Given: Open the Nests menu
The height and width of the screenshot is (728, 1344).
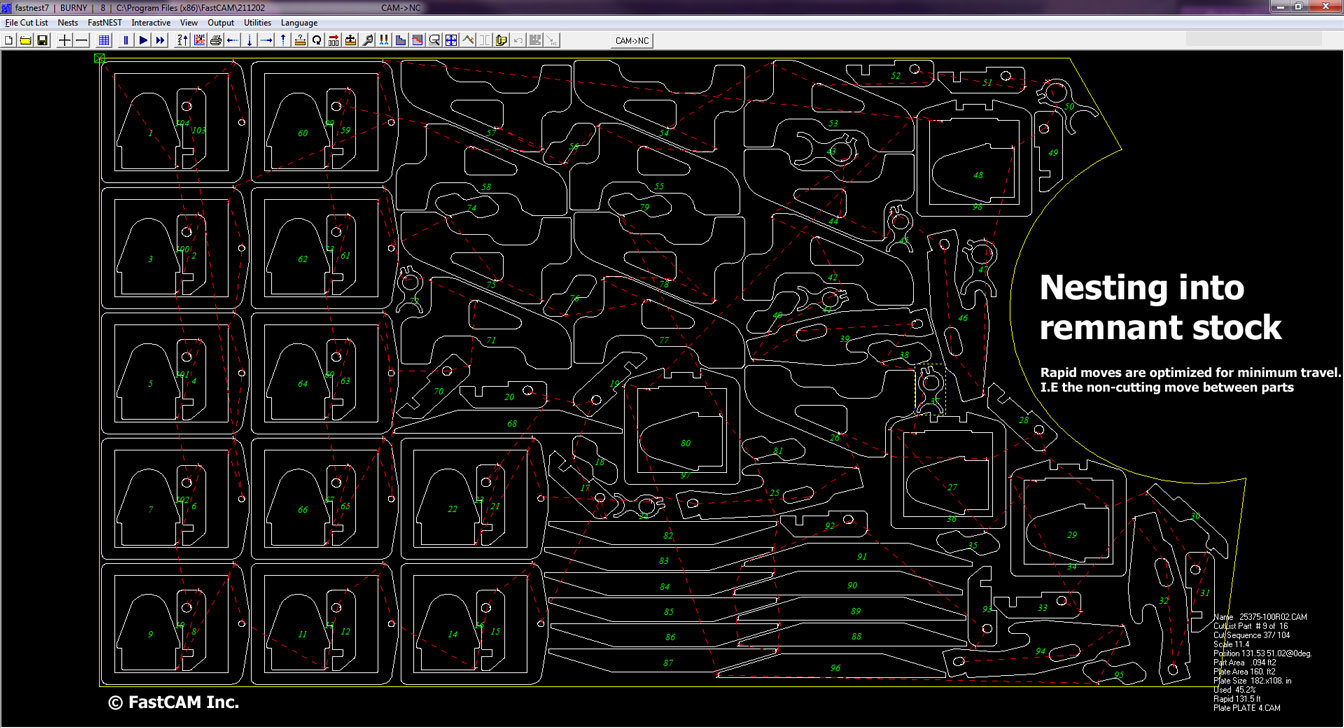Looking at the screenshot, I should (68, 22).
